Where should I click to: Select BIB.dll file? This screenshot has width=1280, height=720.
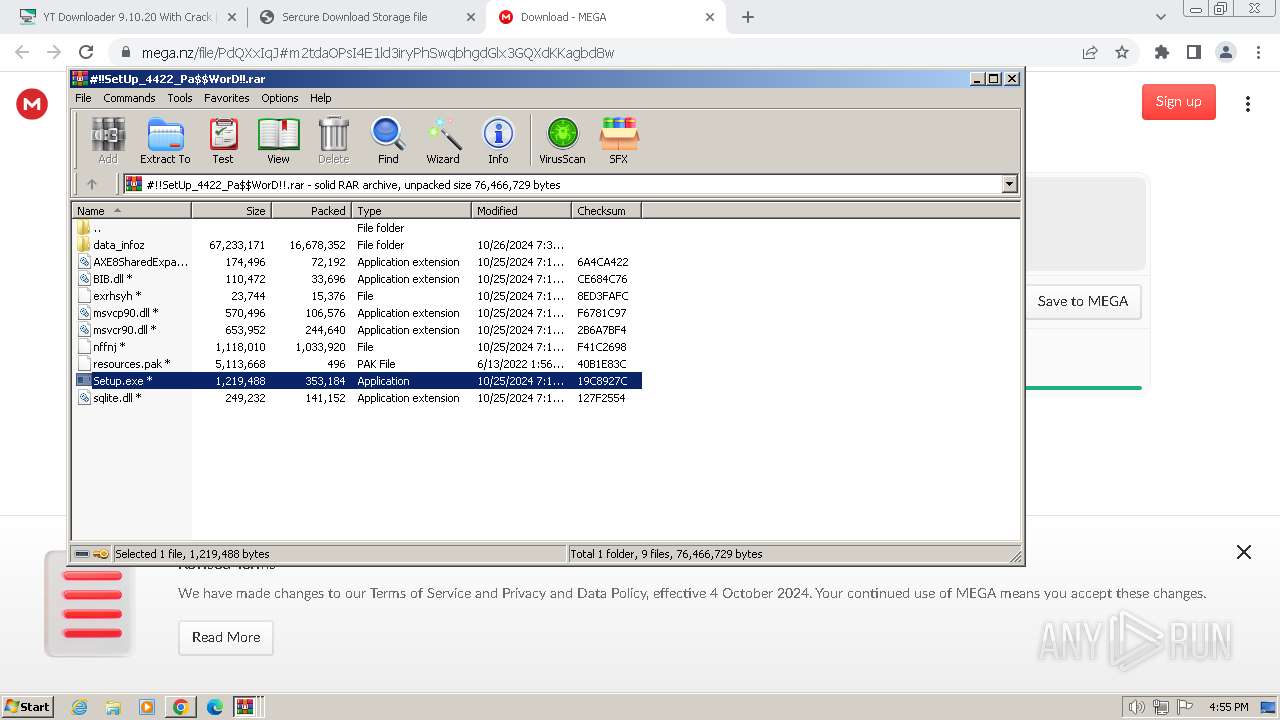tap(358, 279)
